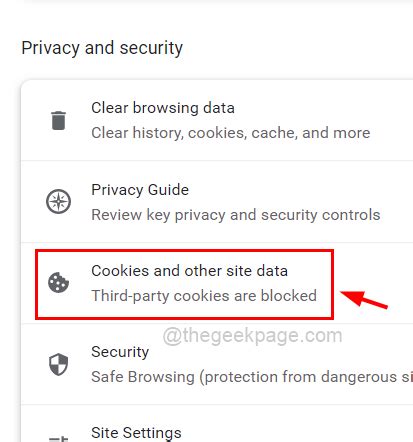The image size is (413, 442).
Task: Open Clear browsing data
Action: pos(217,120)
